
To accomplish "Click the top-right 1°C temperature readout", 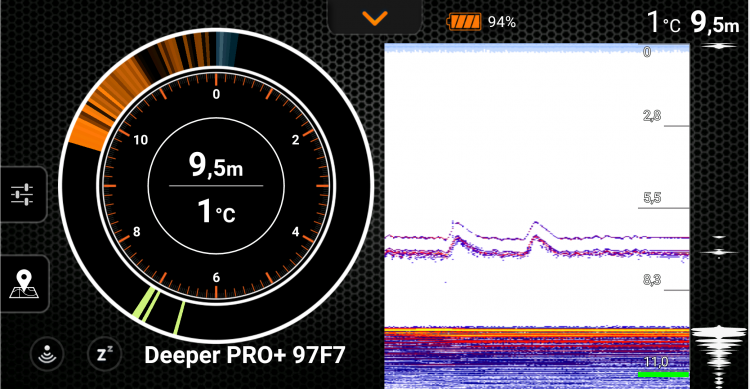I will [663, 22].
